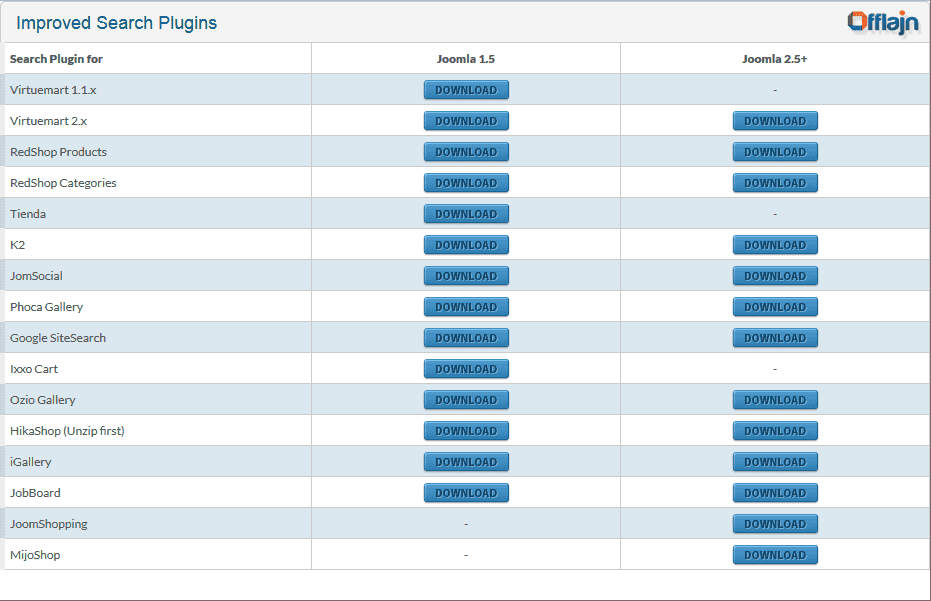Select the 'Virtuemart 1.1.x' row label
This screenshot has height=601, width=931.
[x=53, y=90]
